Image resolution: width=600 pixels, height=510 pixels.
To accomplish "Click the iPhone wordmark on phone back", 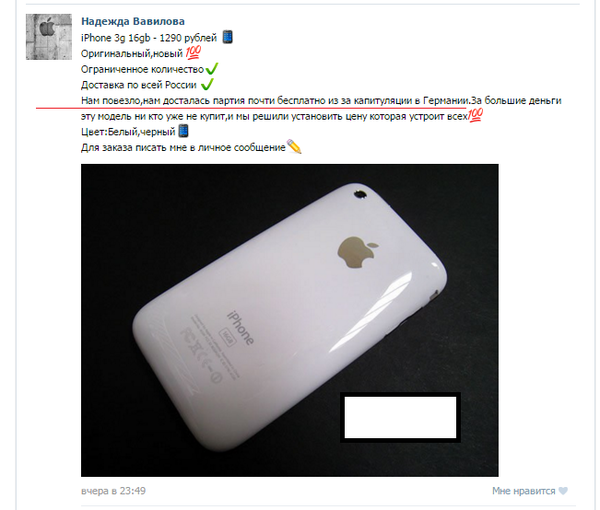I will click(x=241, y=328).
